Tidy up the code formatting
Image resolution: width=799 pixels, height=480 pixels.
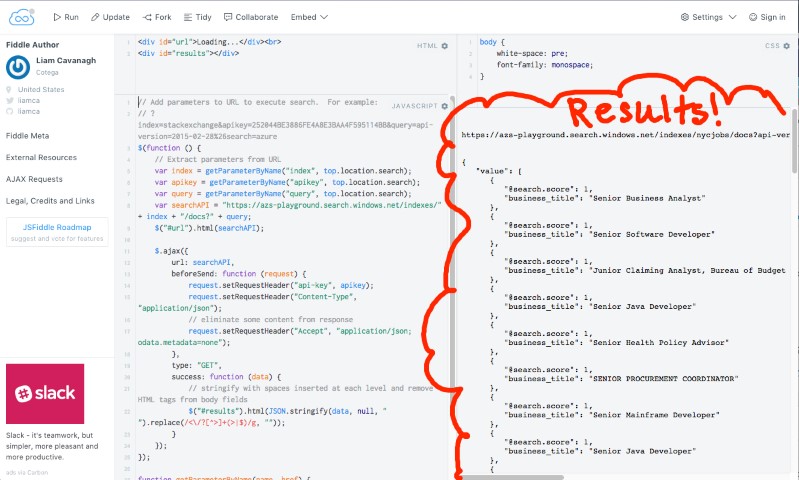tap(199, 17)
